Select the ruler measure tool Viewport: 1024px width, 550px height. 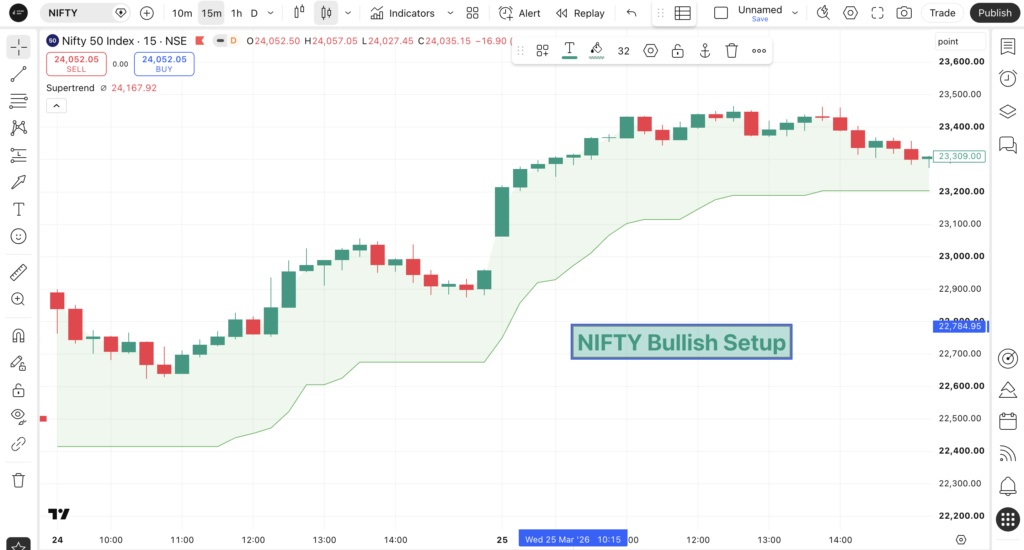(18, 272)
